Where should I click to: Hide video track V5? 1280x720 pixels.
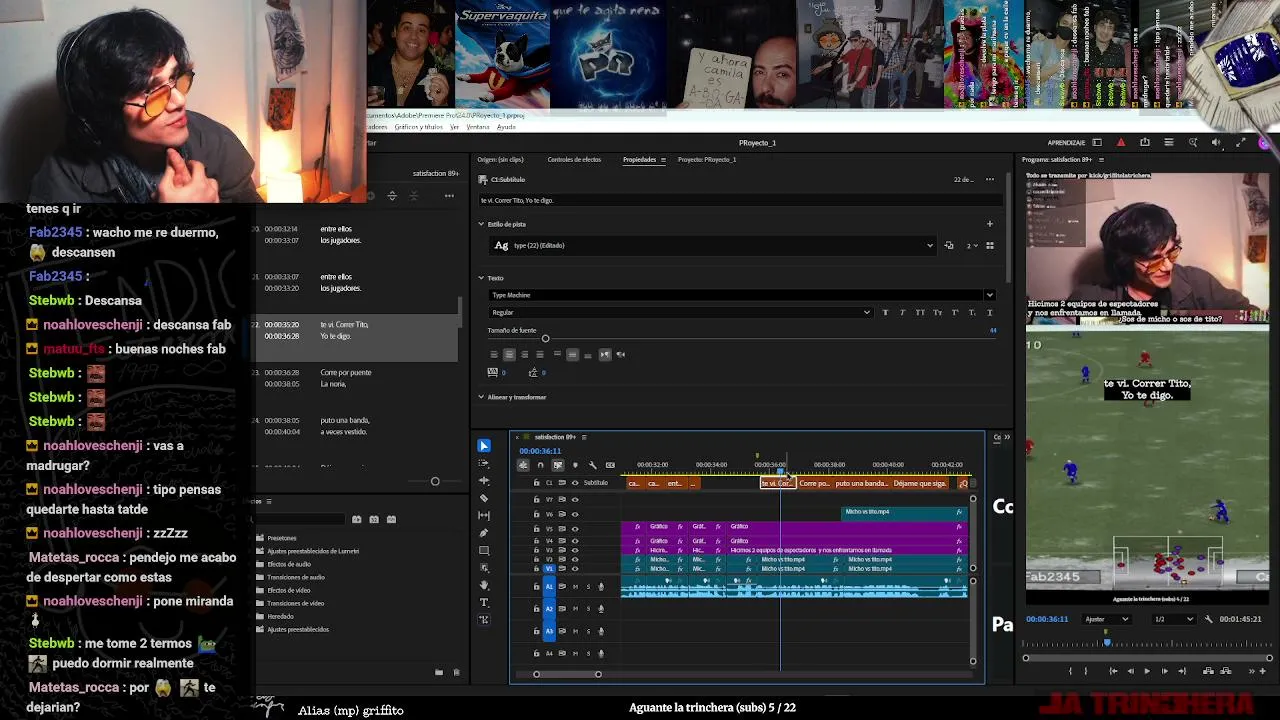click(x=575, y=528)
